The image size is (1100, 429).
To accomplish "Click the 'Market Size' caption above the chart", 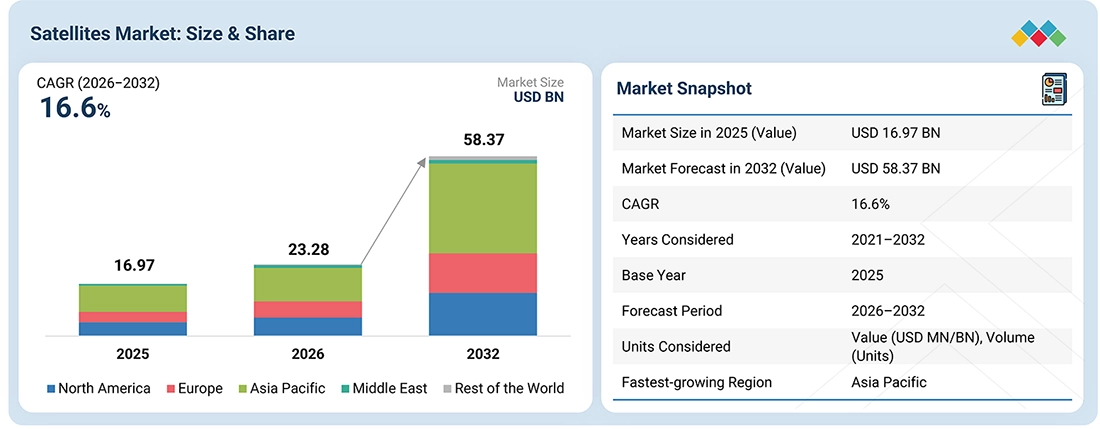I will click(x=530, y=83).
